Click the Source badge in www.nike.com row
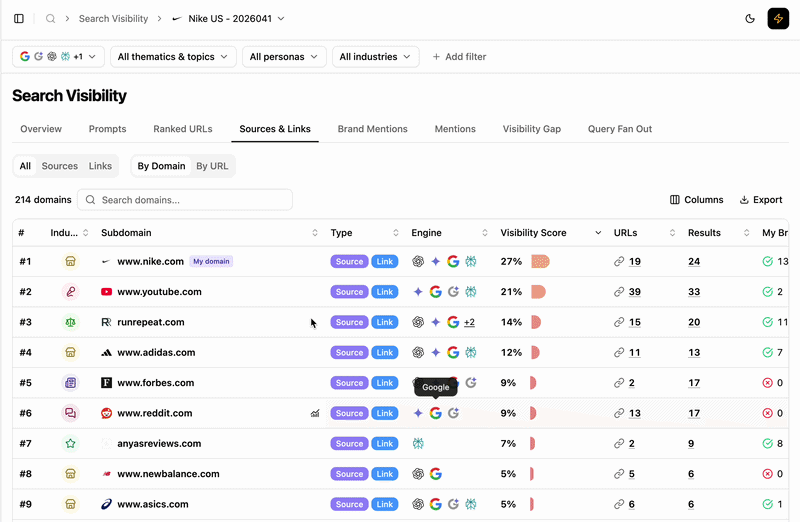The width and height of the screenshot is (800, 522). coord(349,261)
